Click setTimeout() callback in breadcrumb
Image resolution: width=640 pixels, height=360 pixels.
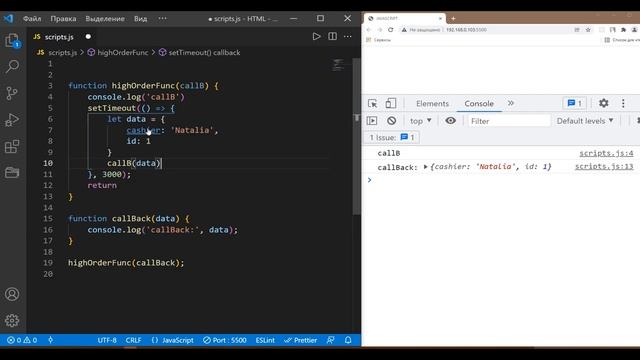[204, 53]
